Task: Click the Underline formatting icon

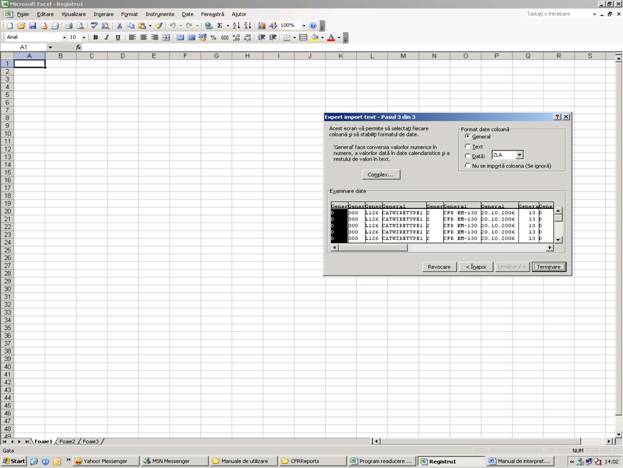Action: coord(118,37)
